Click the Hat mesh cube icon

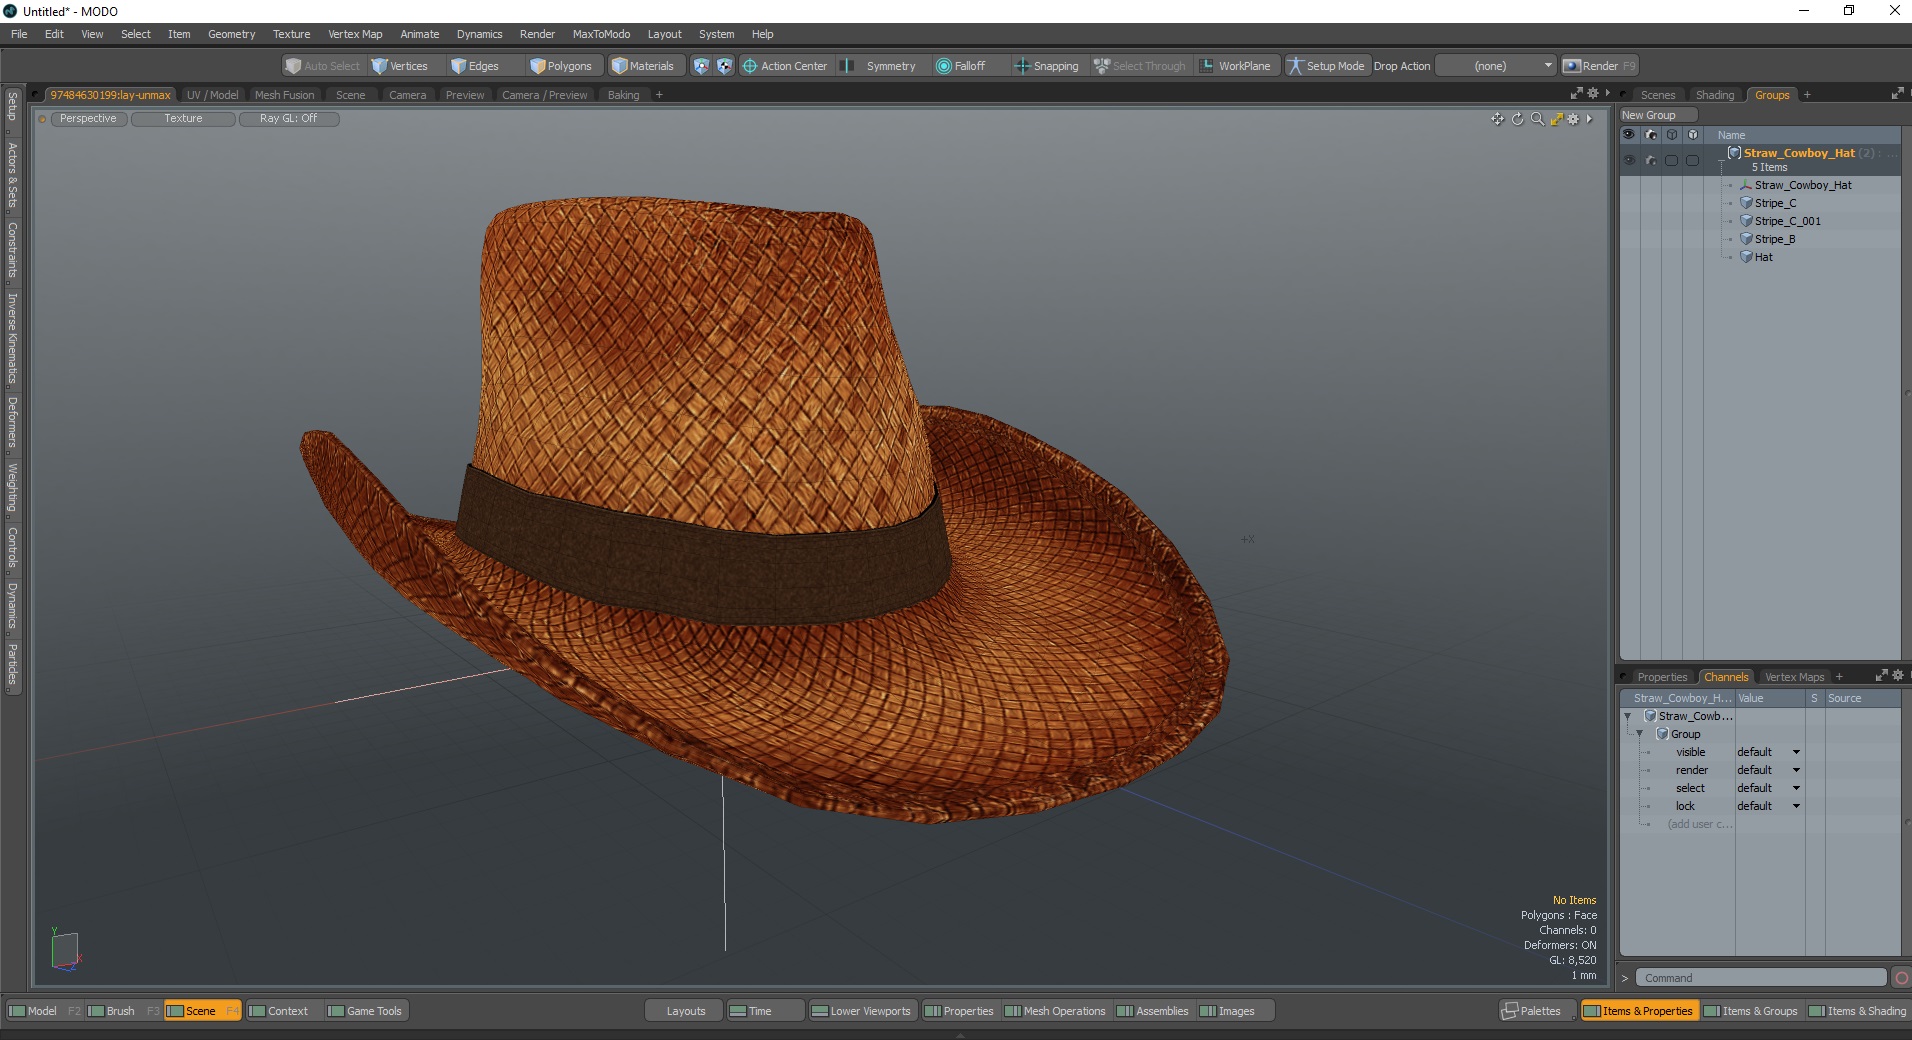pyautogui.click(x=1746, y=257)
